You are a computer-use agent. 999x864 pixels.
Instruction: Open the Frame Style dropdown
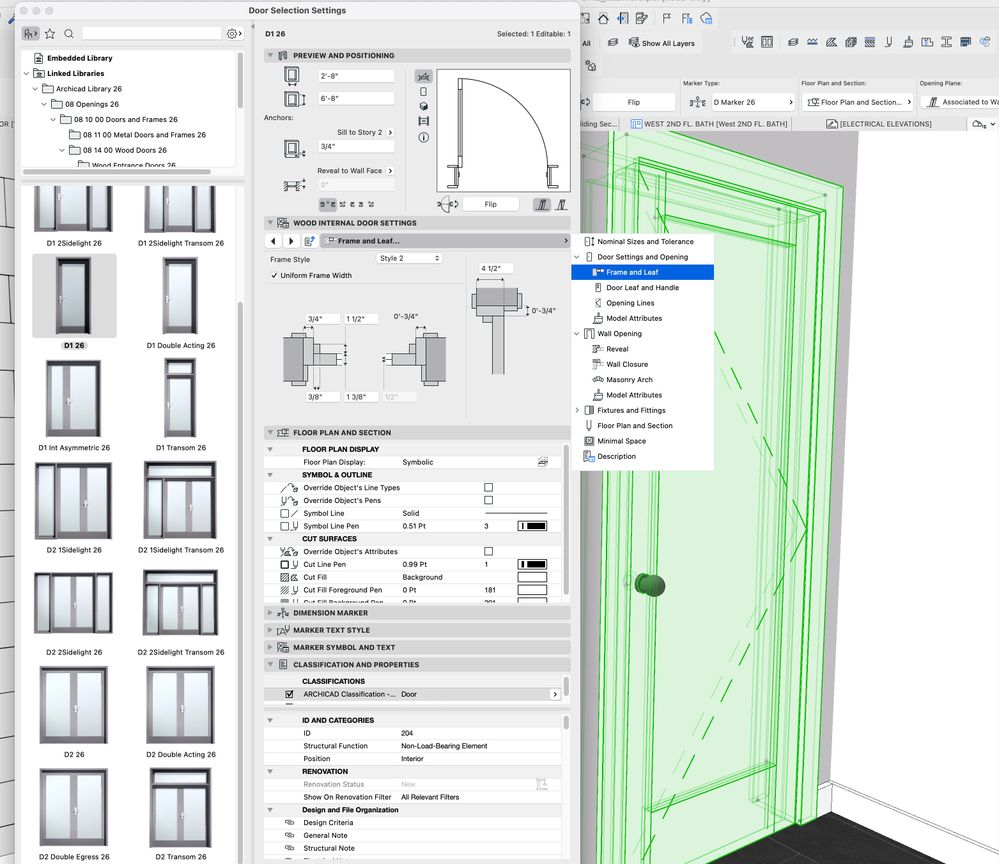[409, 258]
